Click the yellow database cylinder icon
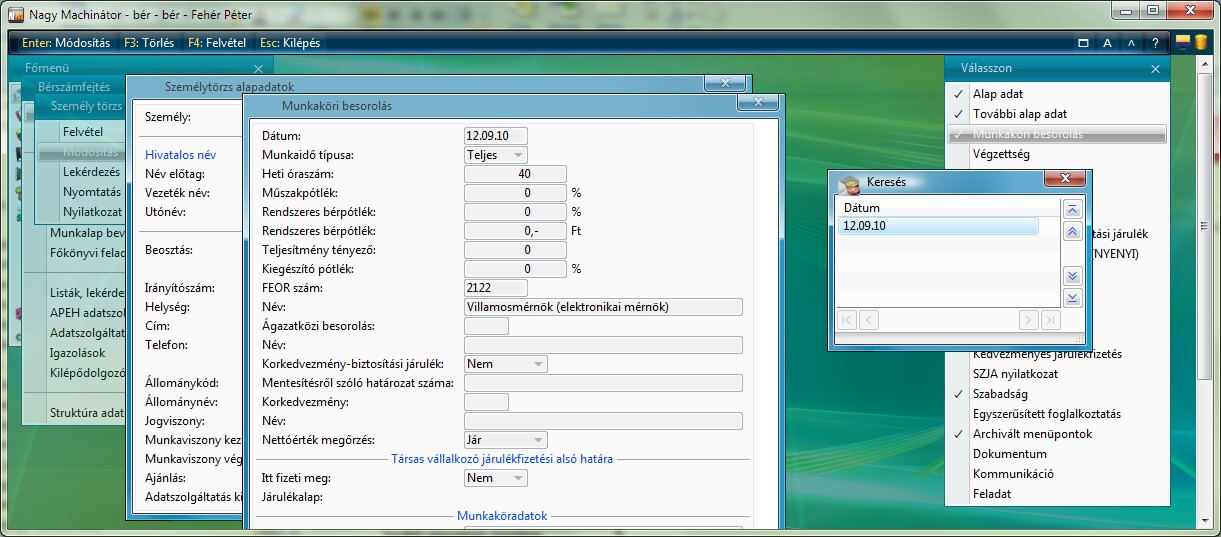The width and height of the screenshot is (1221, 537). pos(1200,43)
